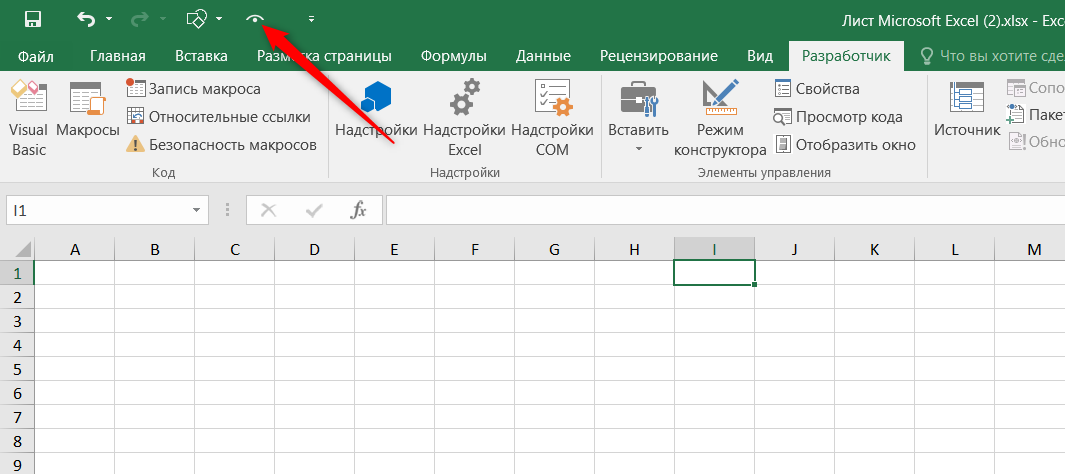Select row 8 header

click(x=17, y=441)
